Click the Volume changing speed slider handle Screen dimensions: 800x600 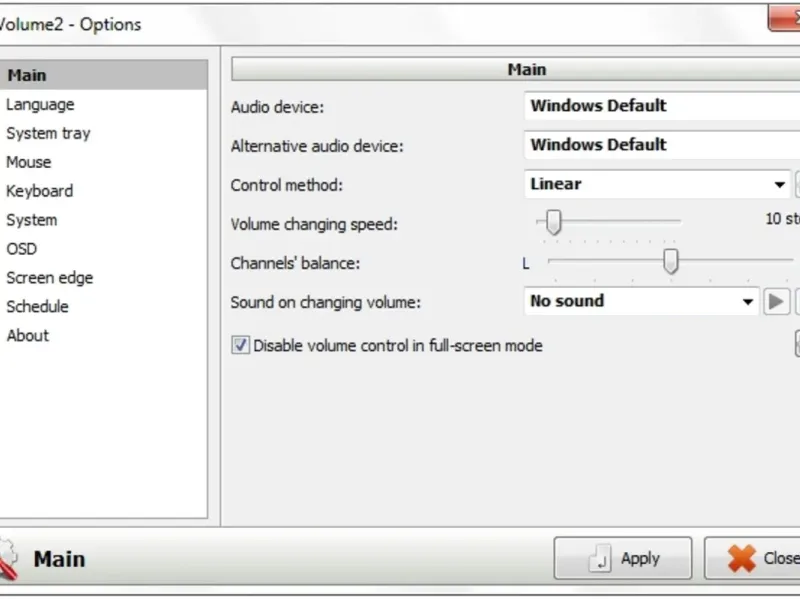click(554, 222)
